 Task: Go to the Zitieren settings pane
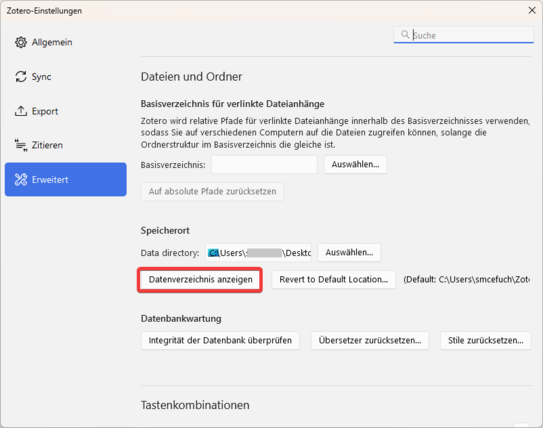pos(66,145)
